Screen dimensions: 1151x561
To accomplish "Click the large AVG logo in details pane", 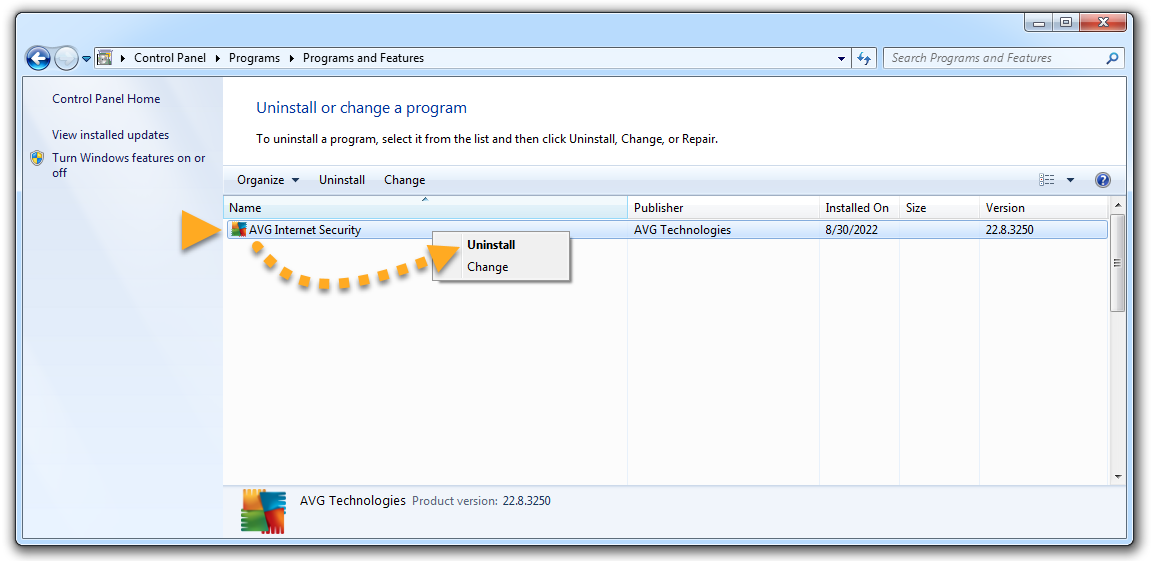I will [x=264, y=510].
